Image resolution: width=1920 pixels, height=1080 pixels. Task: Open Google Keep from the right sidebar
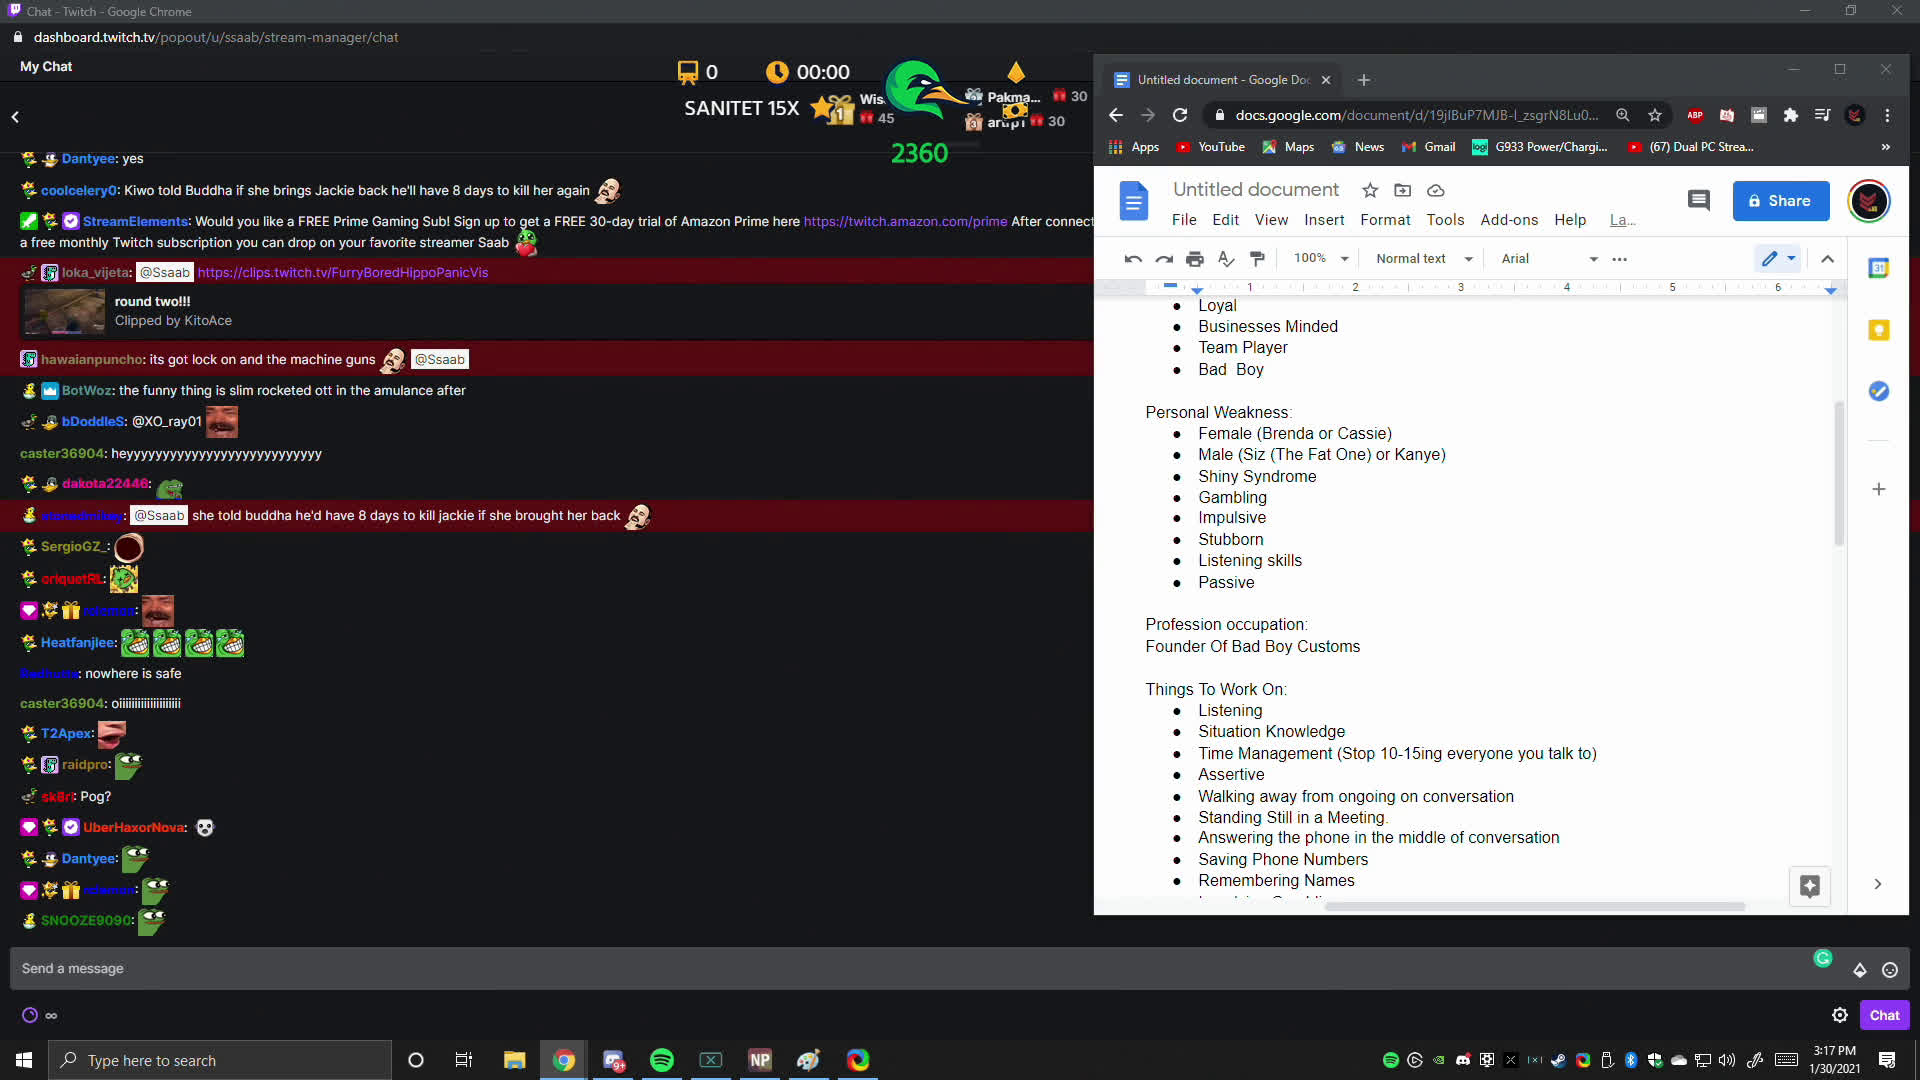1881,329
